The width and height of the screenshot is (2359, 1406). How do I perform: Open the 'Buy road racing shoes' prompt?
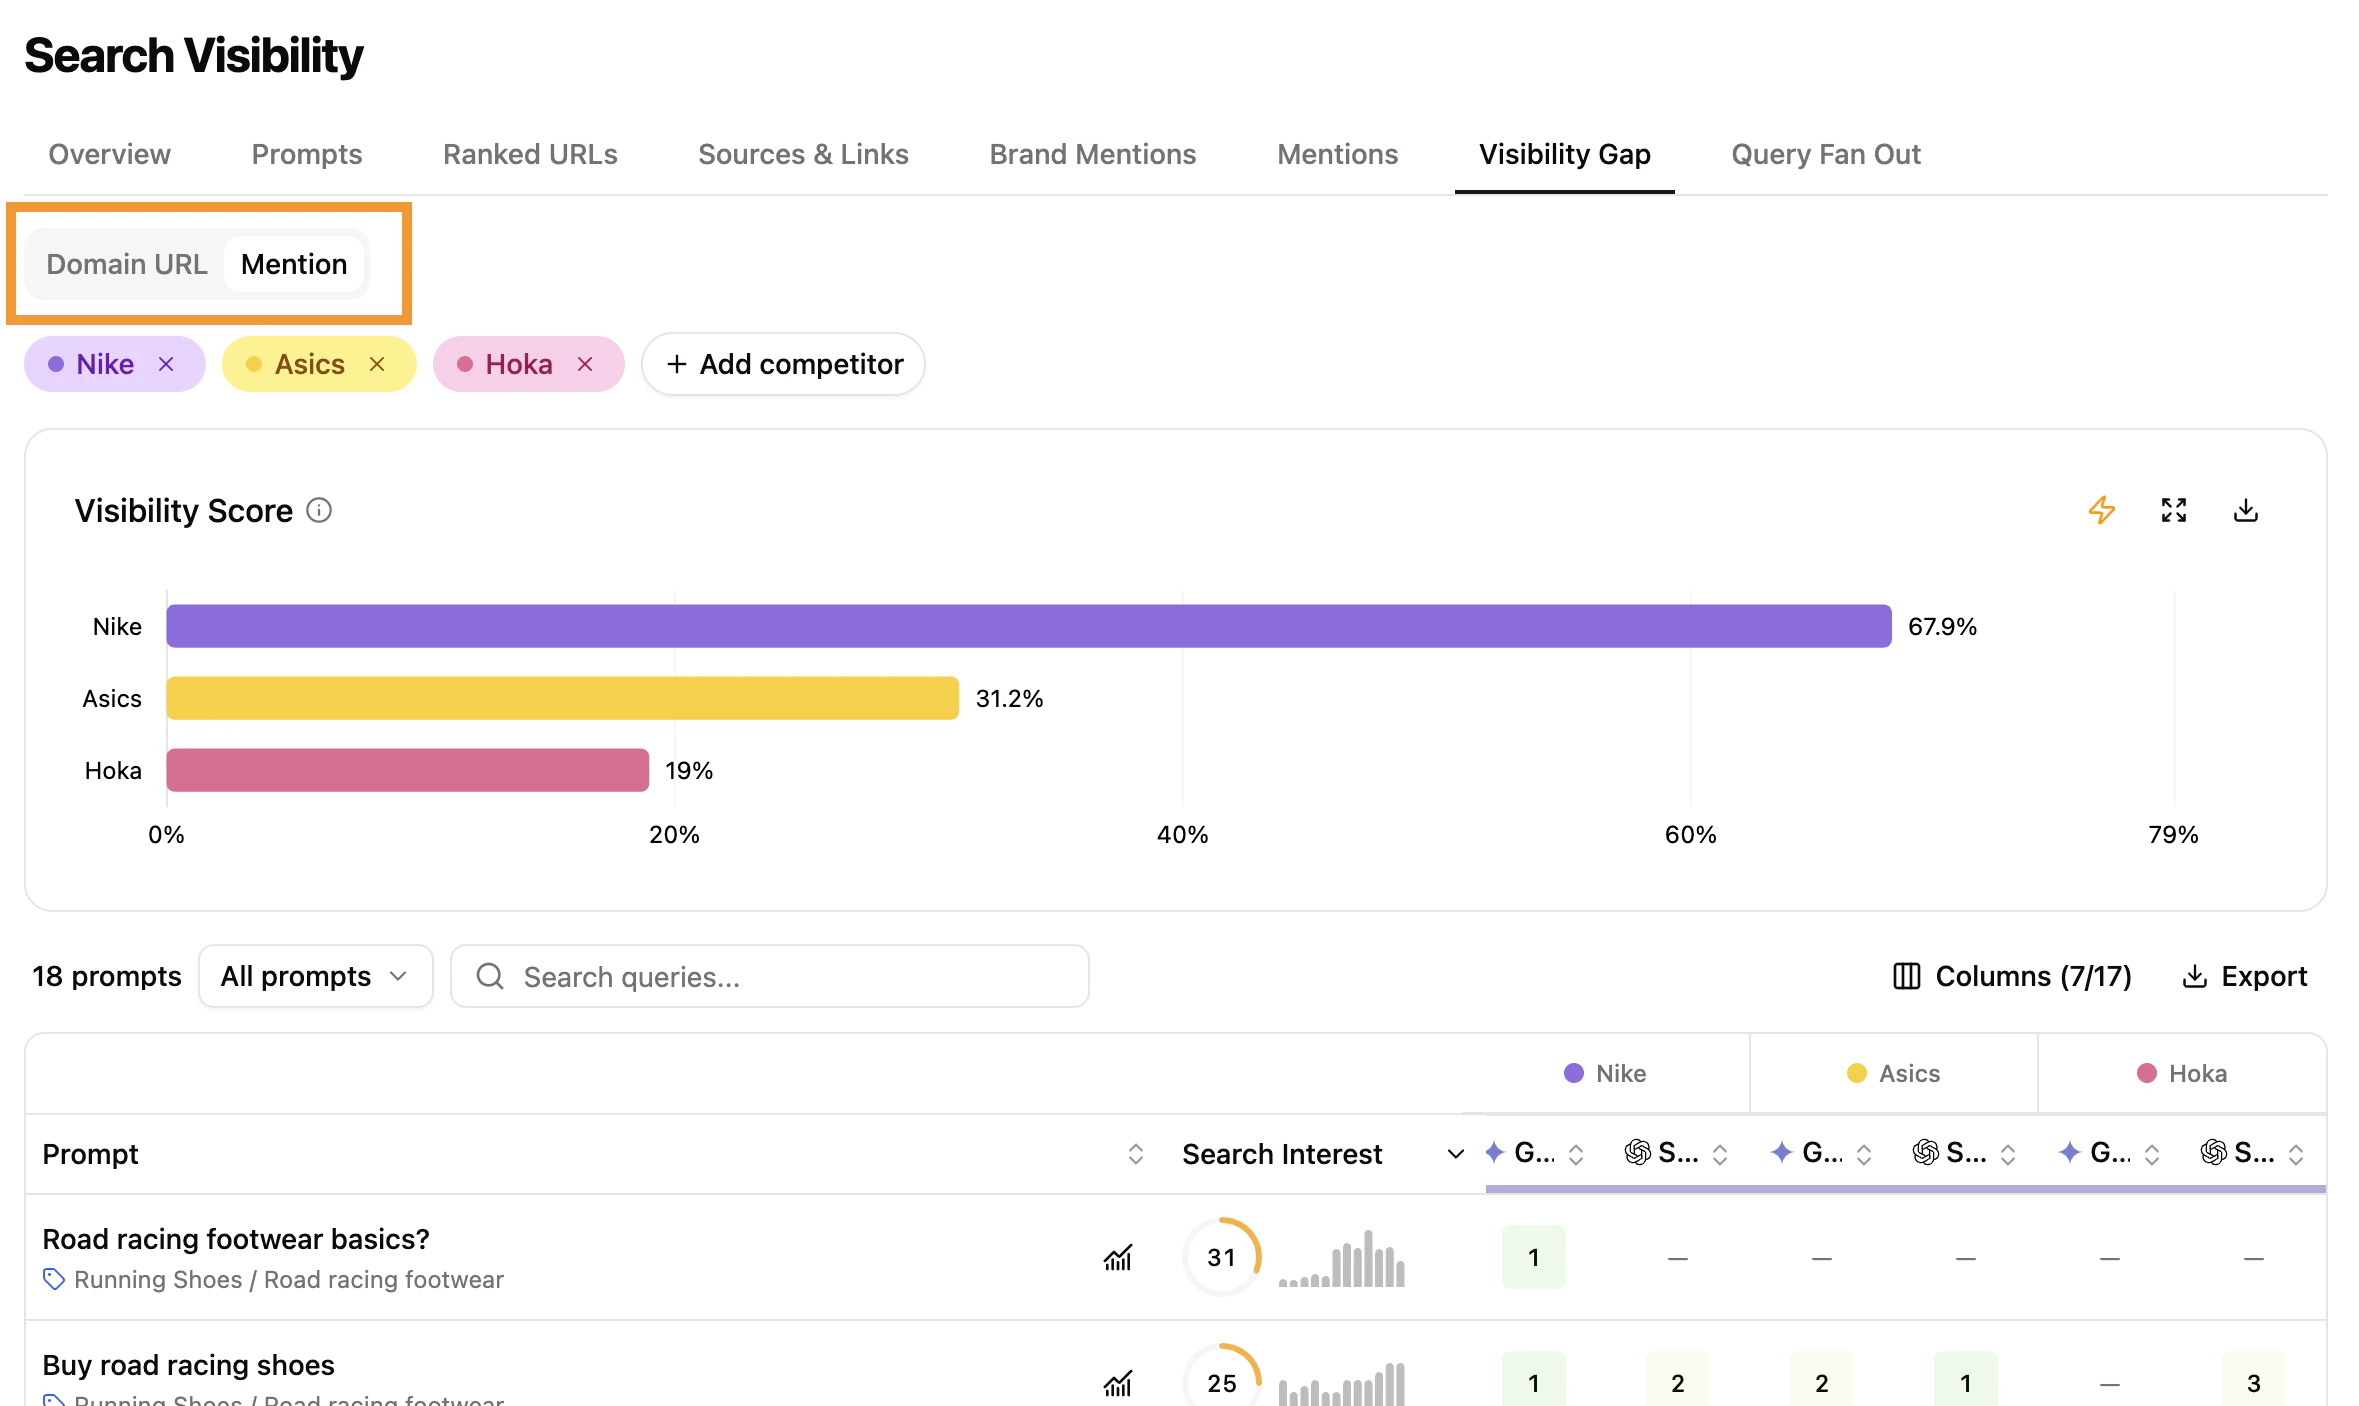(188, 1365)
